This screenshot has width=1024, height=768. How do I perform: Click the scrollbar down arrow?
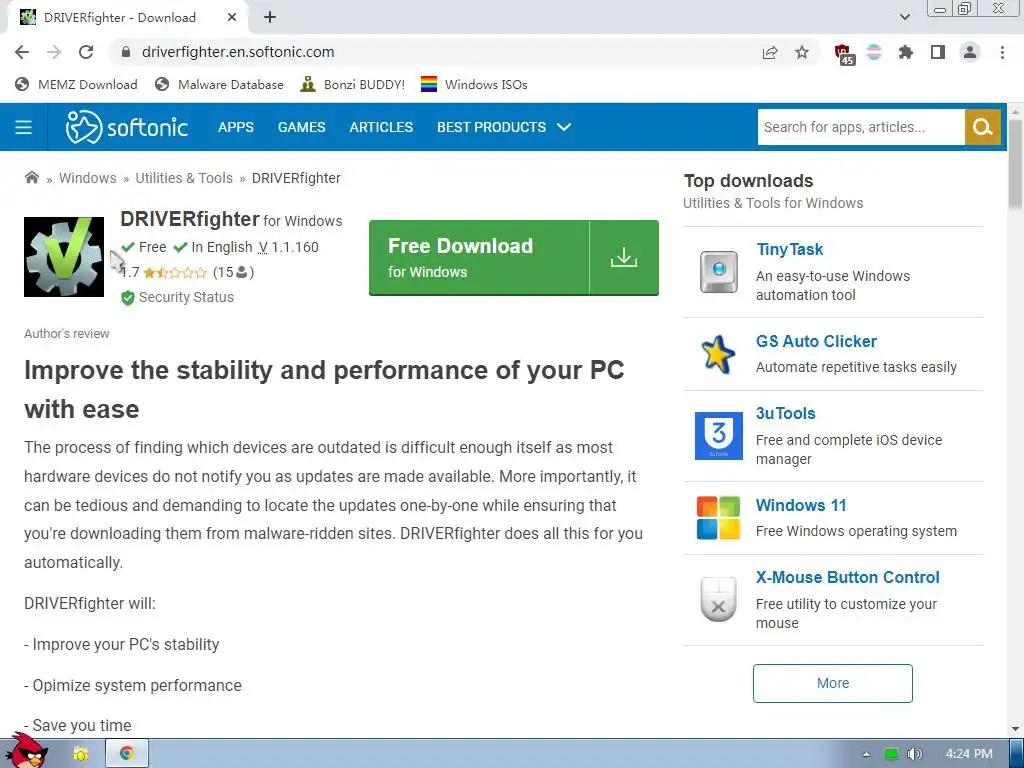pyautogui.click(x=1015, y=729)
